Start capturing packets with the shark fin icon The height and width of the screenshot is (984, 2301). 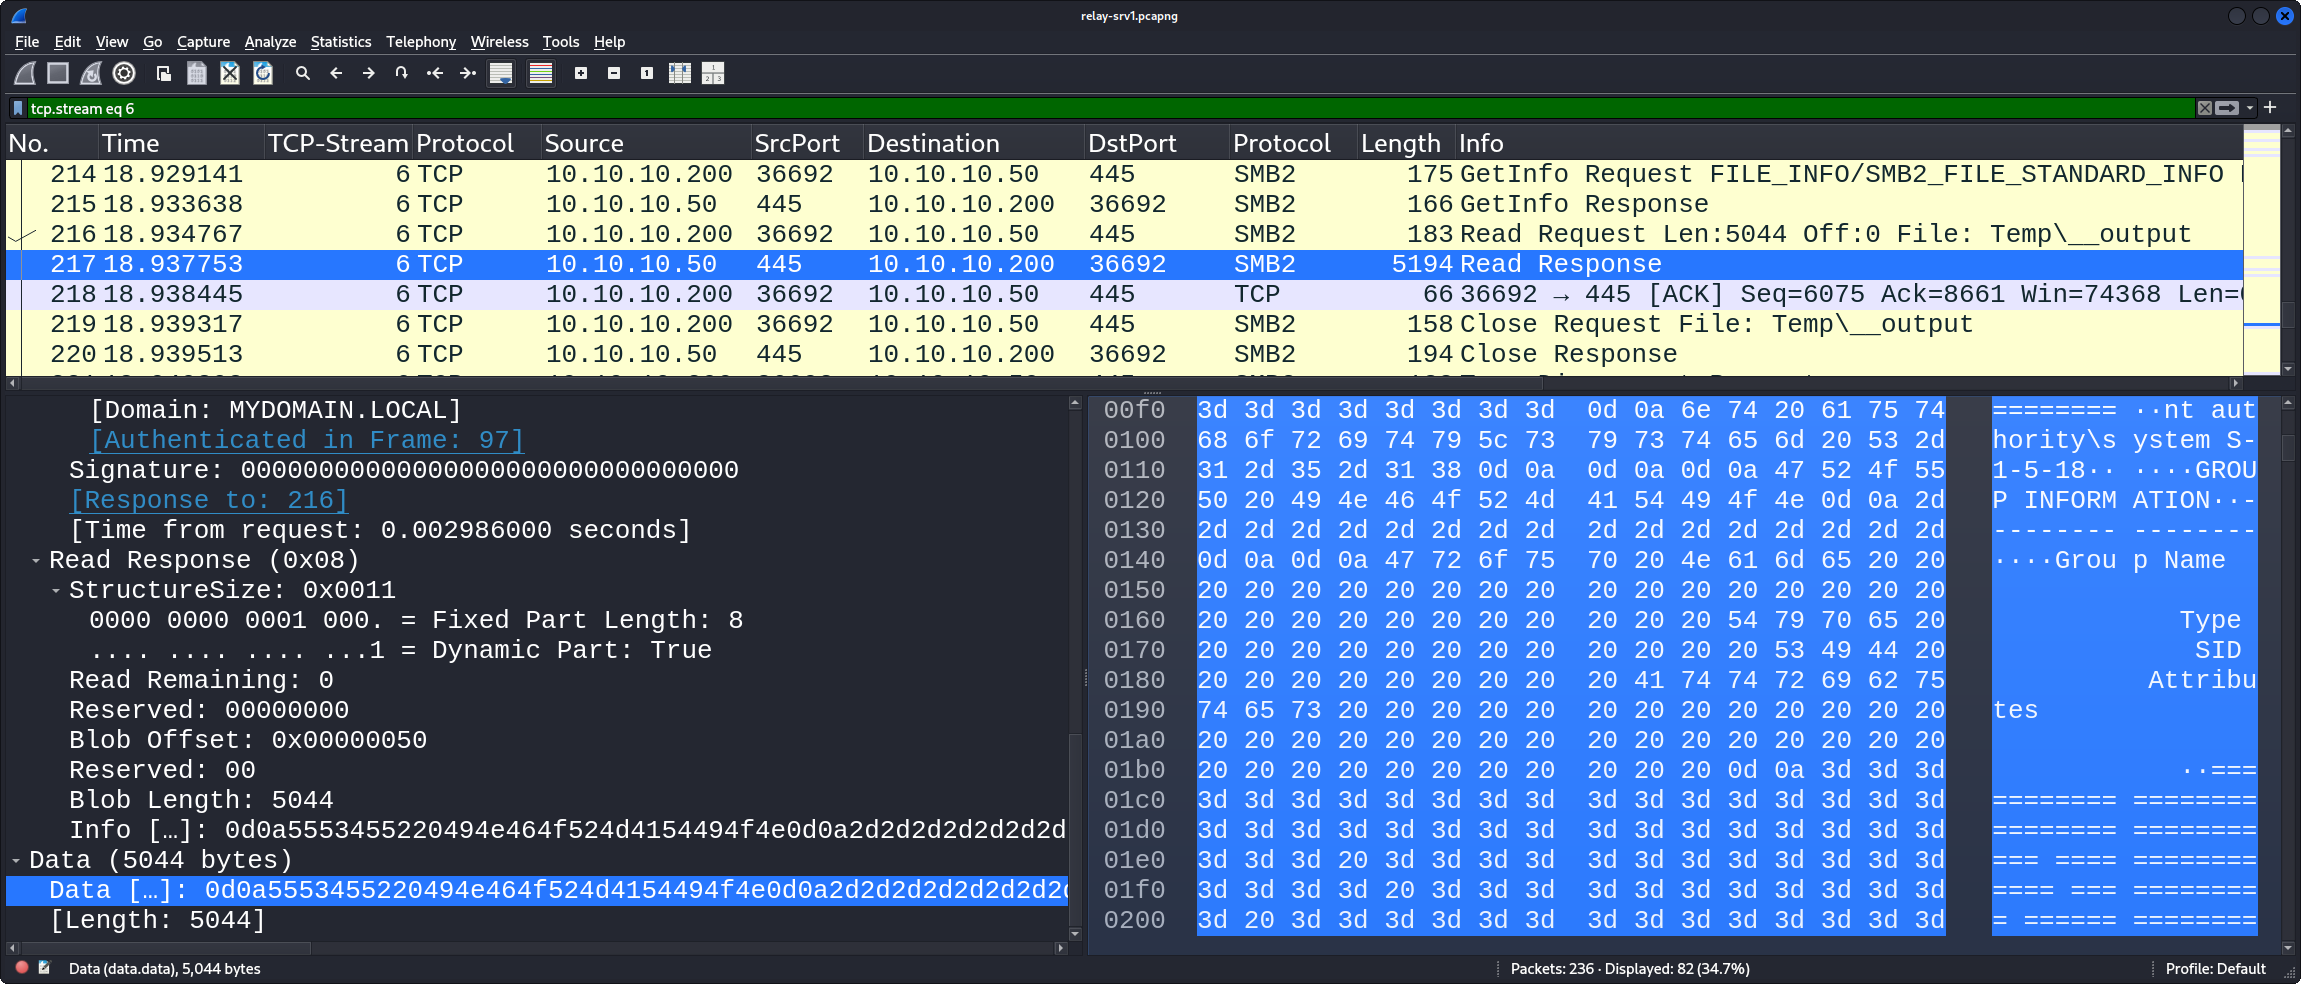[25, 73]
